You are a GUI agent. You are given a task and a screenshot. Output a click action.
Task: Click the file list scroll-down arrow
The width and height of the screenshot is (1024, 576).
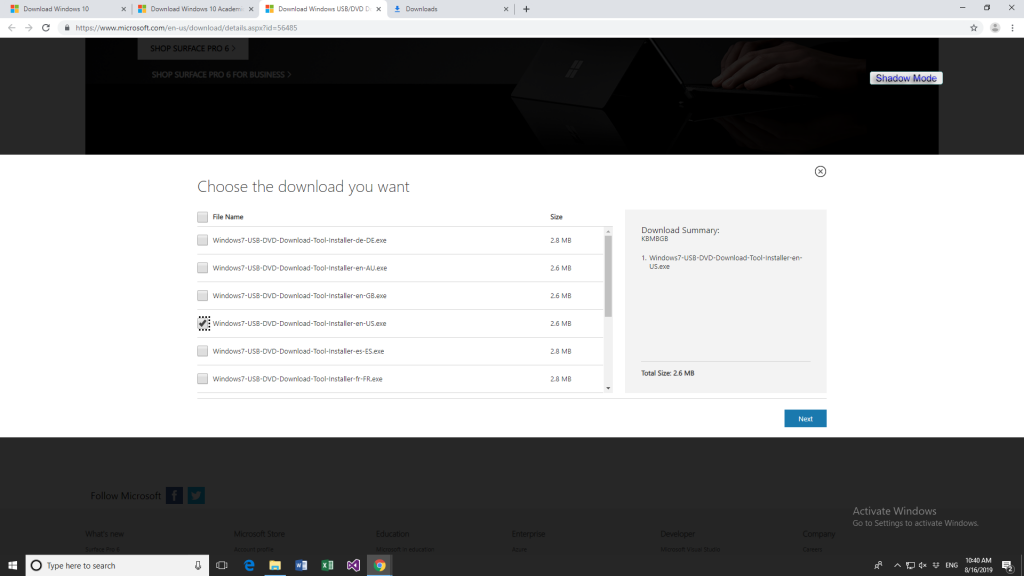[608, 388]
